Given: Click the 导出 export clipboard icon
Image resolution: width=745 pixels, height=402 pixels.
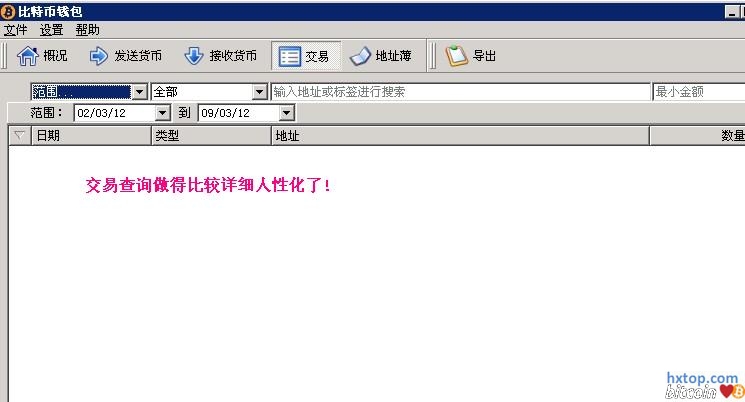Looking at the screenshot, I should click(457, 56).
